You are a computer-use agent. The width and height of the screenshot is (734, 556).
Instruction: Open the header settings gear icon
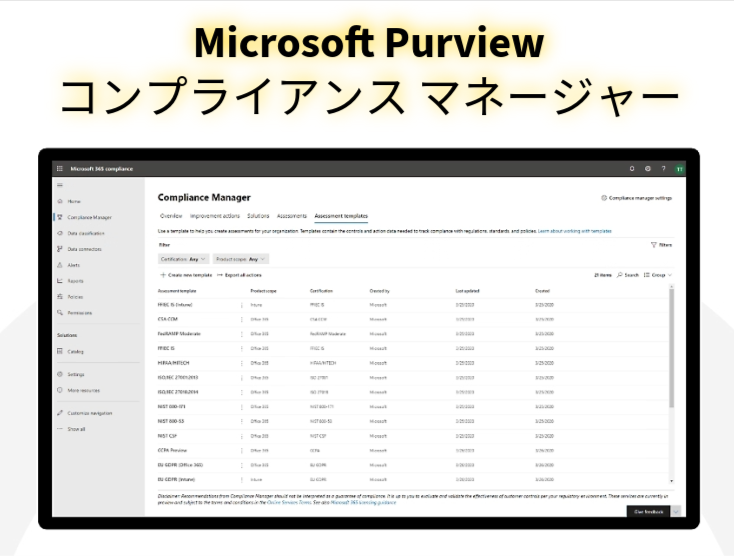(x=647, y=168)
